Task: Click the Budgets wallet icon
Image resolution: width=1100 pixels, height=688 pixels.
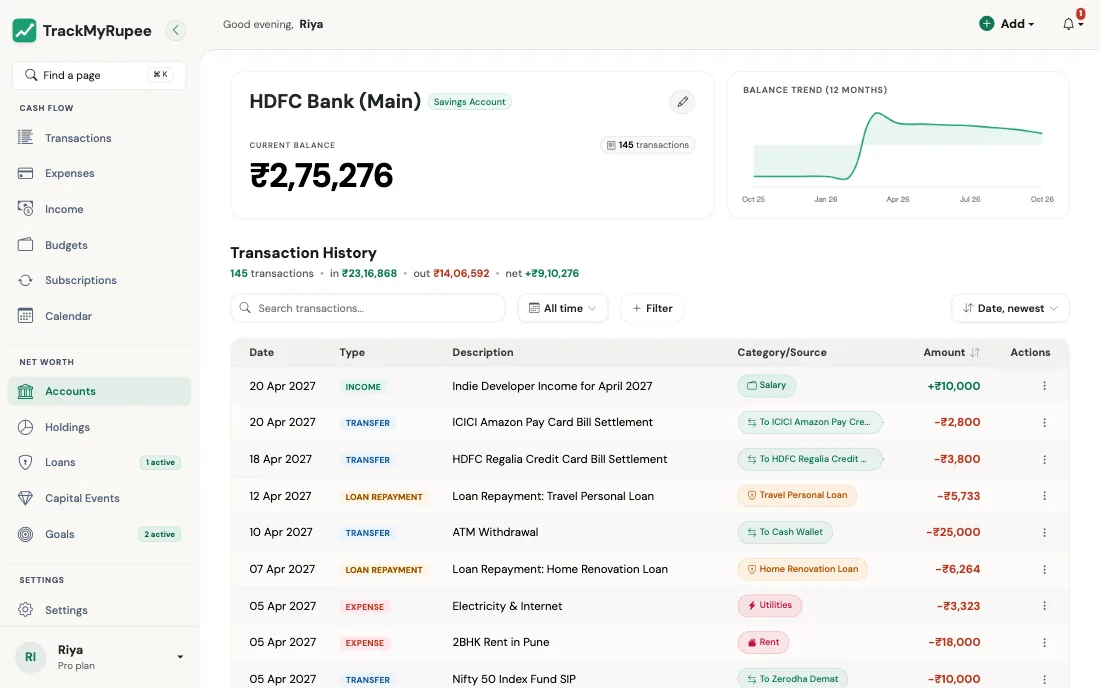Action: (25, 245)
